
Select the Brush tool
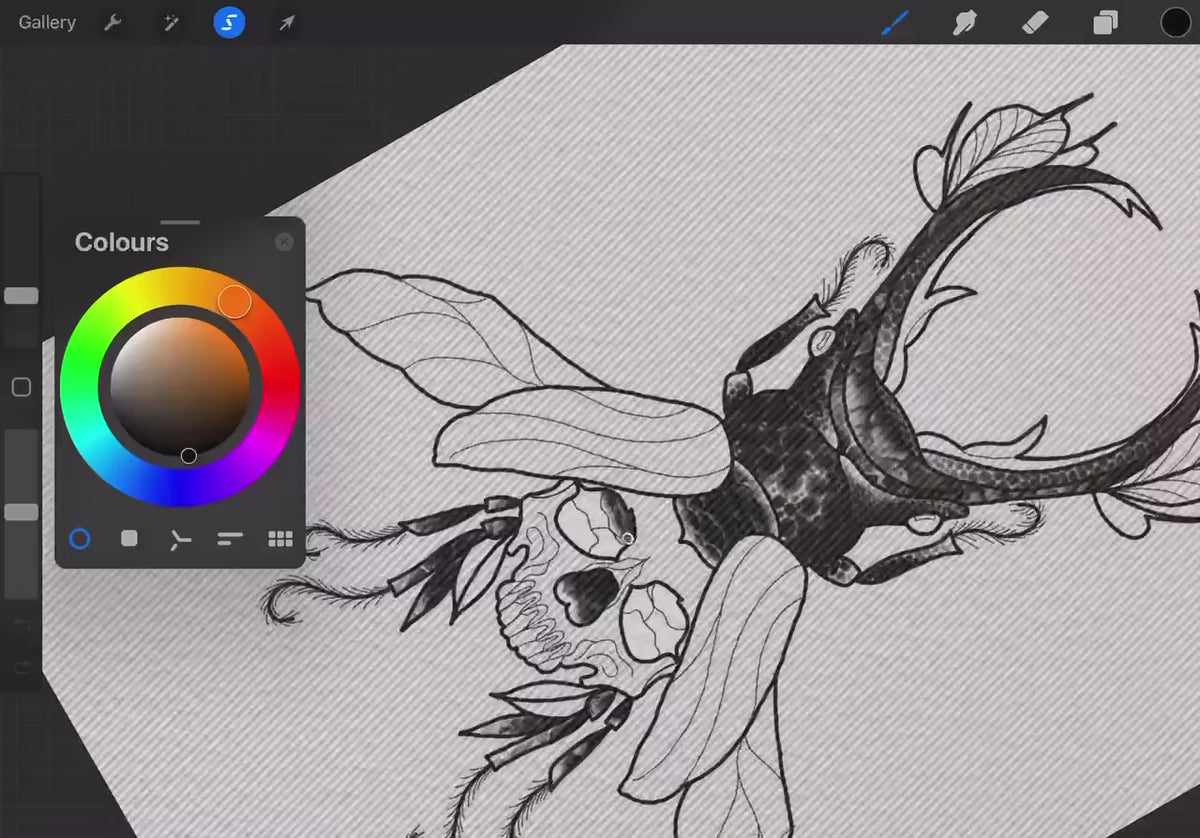point(894,22)
